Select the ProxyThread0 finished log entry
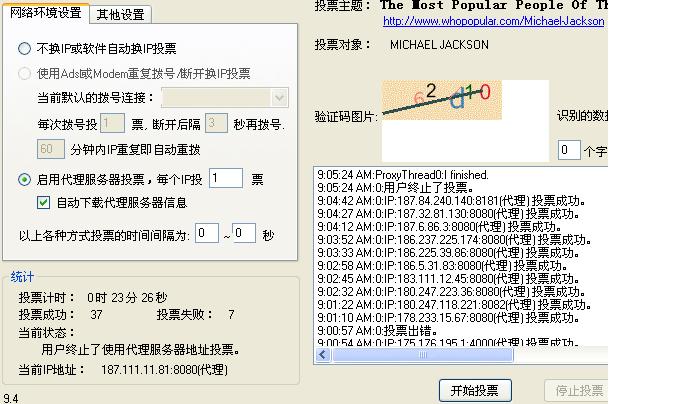This screenshot has height=404, width=683. pyautogui.click(x=403, y=174)
